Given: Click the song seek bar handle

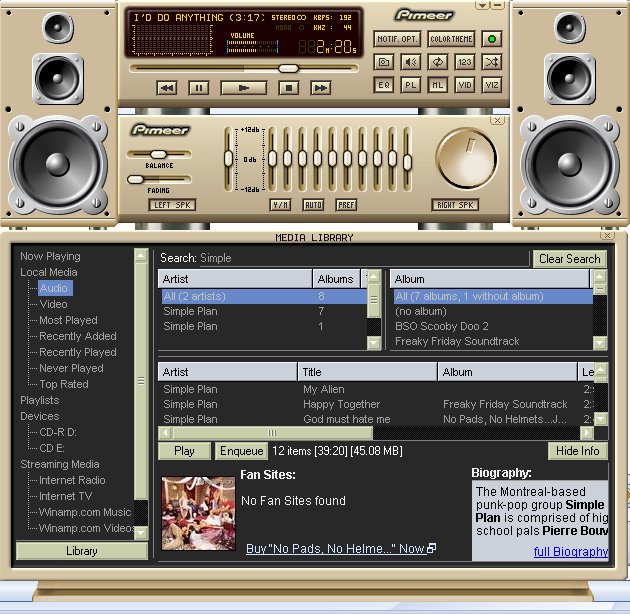Looking at the screenshot, I should point(288,68).
